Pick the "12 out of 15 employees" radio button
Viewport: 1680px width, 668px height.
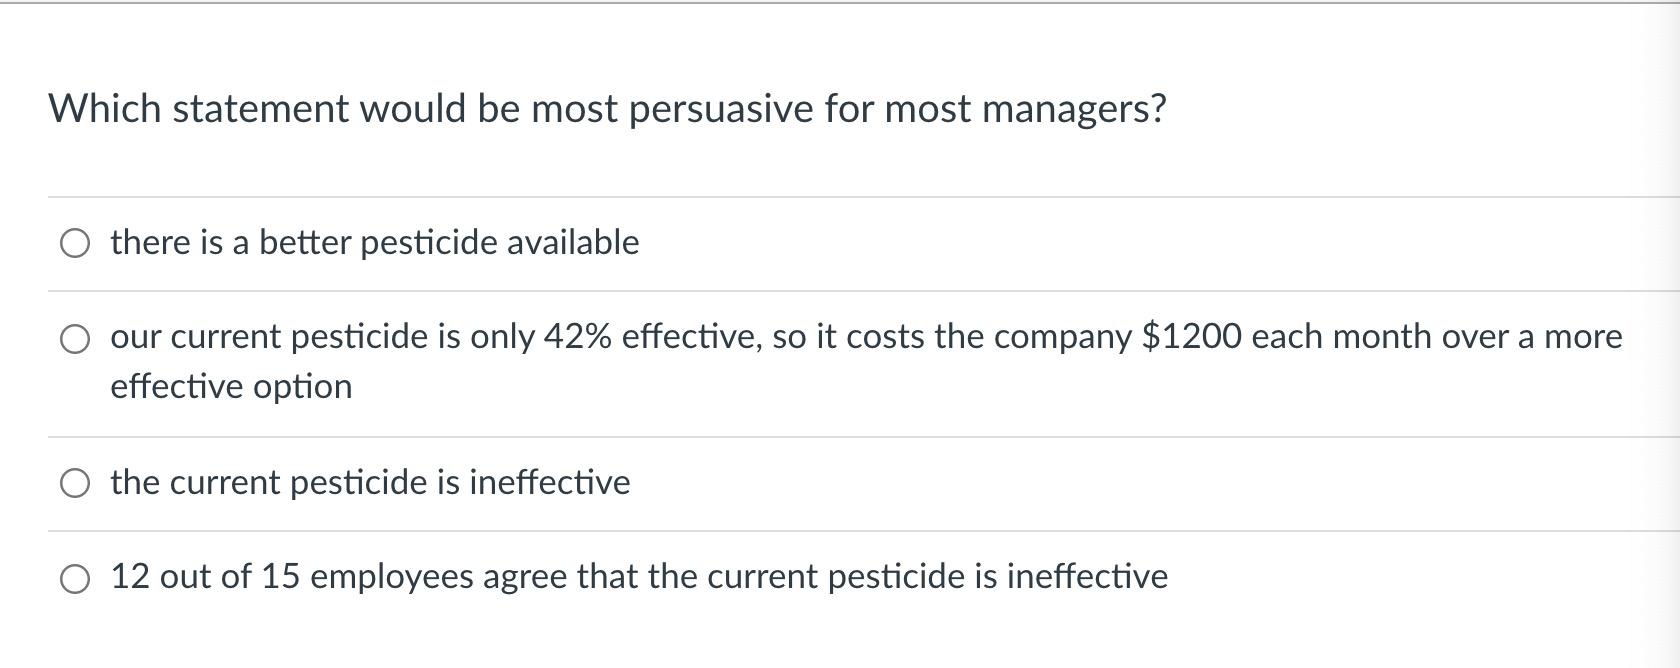click(75, 578)
